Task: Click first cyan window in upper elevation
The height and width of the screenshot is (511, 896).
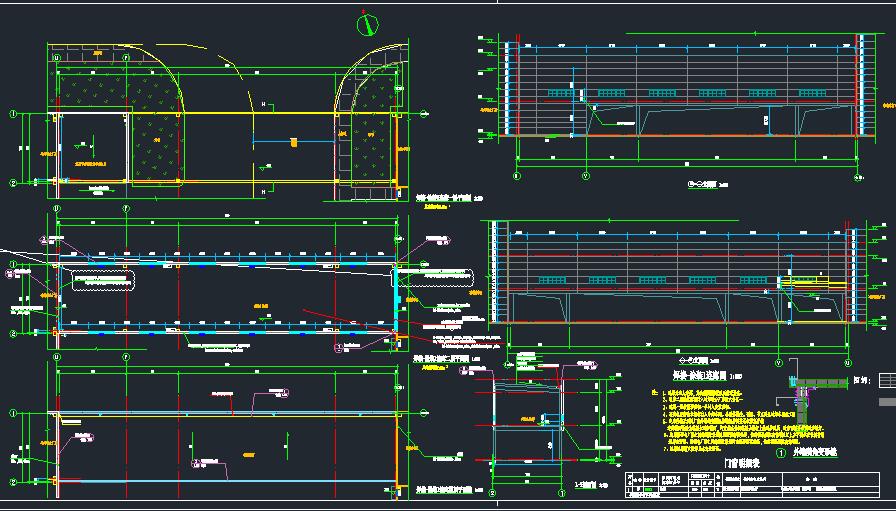Action: [x=560, y=94]
